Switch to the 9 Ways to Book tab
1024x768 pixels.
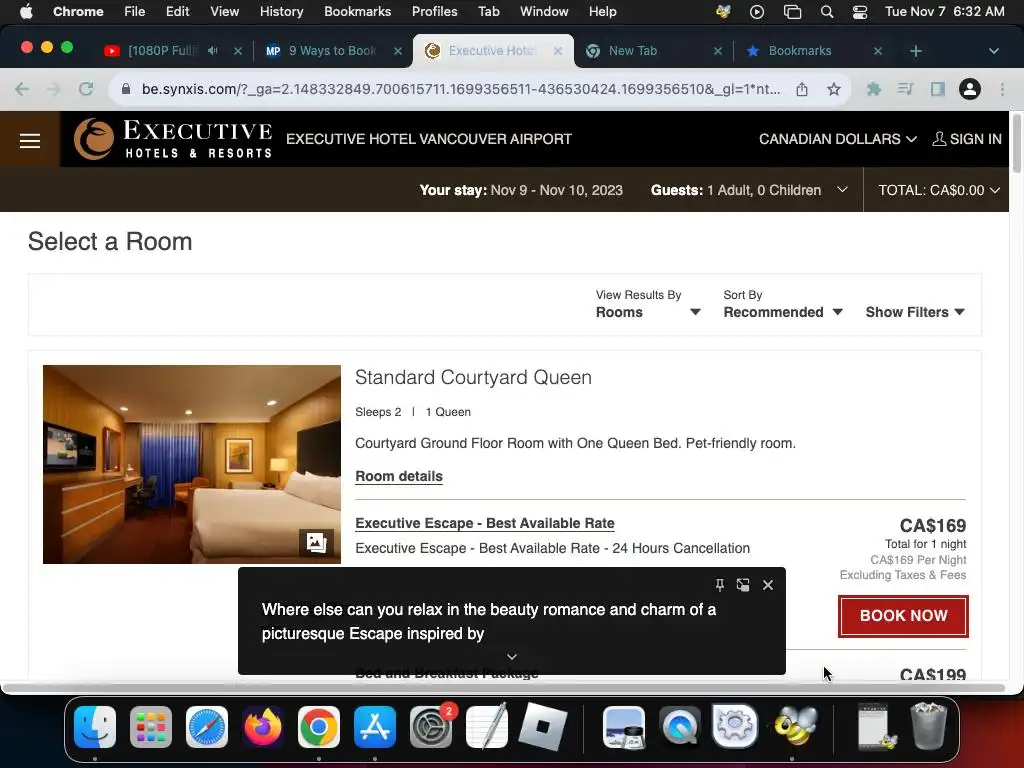point(332,50)
